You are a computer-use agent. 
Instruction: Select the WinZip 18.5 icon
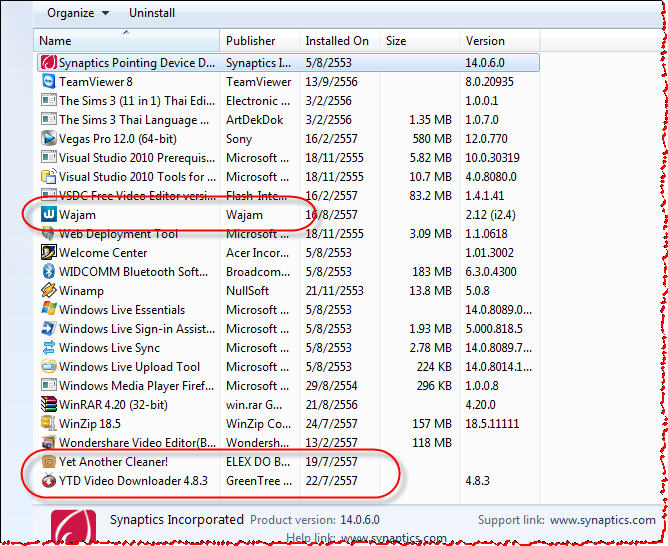(48, 424)
